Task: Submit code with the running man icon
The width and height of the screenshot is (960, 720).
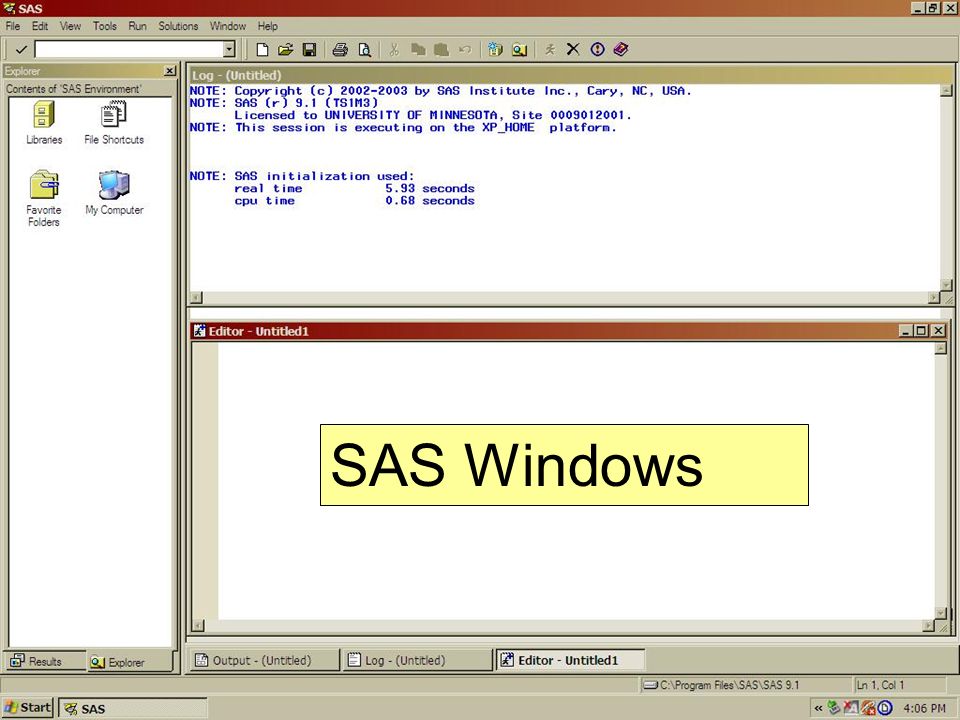Action: [x=550, y=50]
